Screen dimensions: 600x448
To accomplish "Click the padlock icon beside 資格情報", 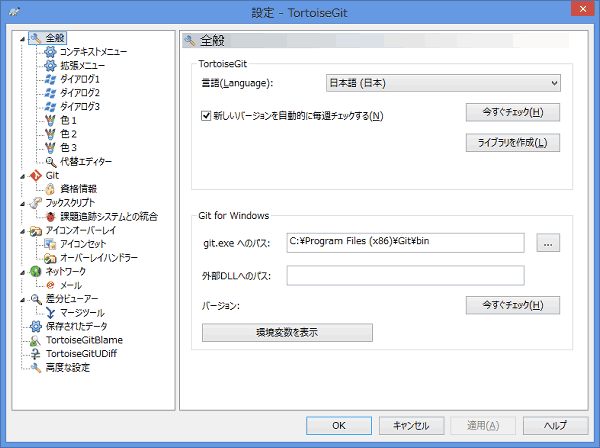I will (x=50, y=189).
